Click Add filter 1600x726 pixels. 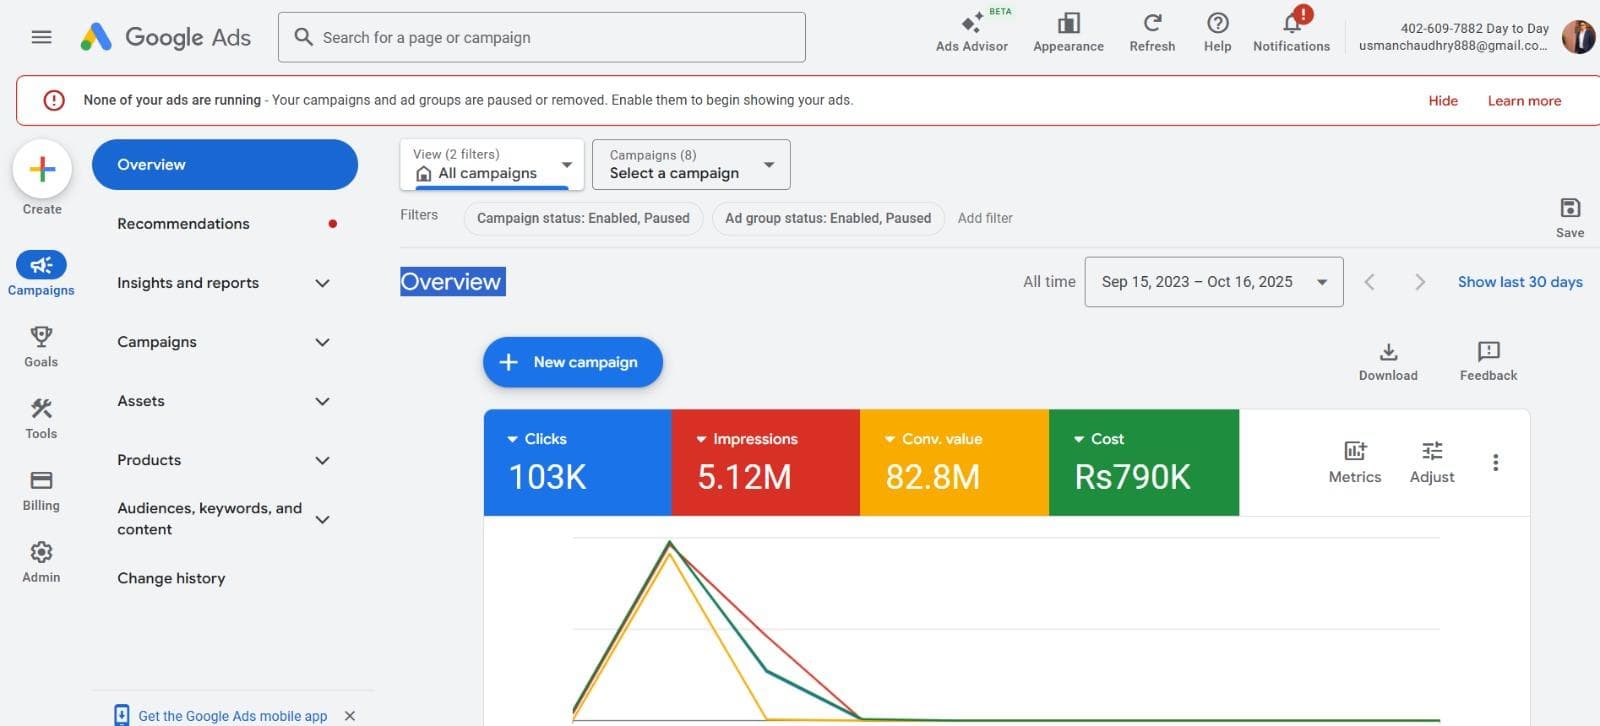985,218
